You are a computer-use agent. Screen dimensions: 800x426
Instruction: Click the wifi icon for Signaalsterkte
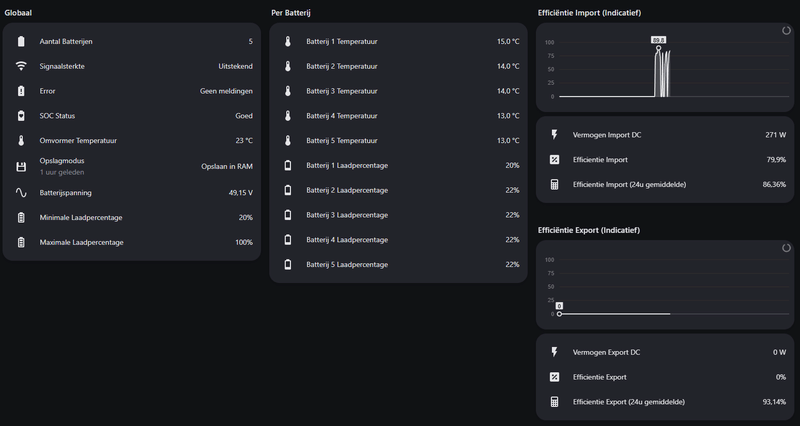click(21, 66)
